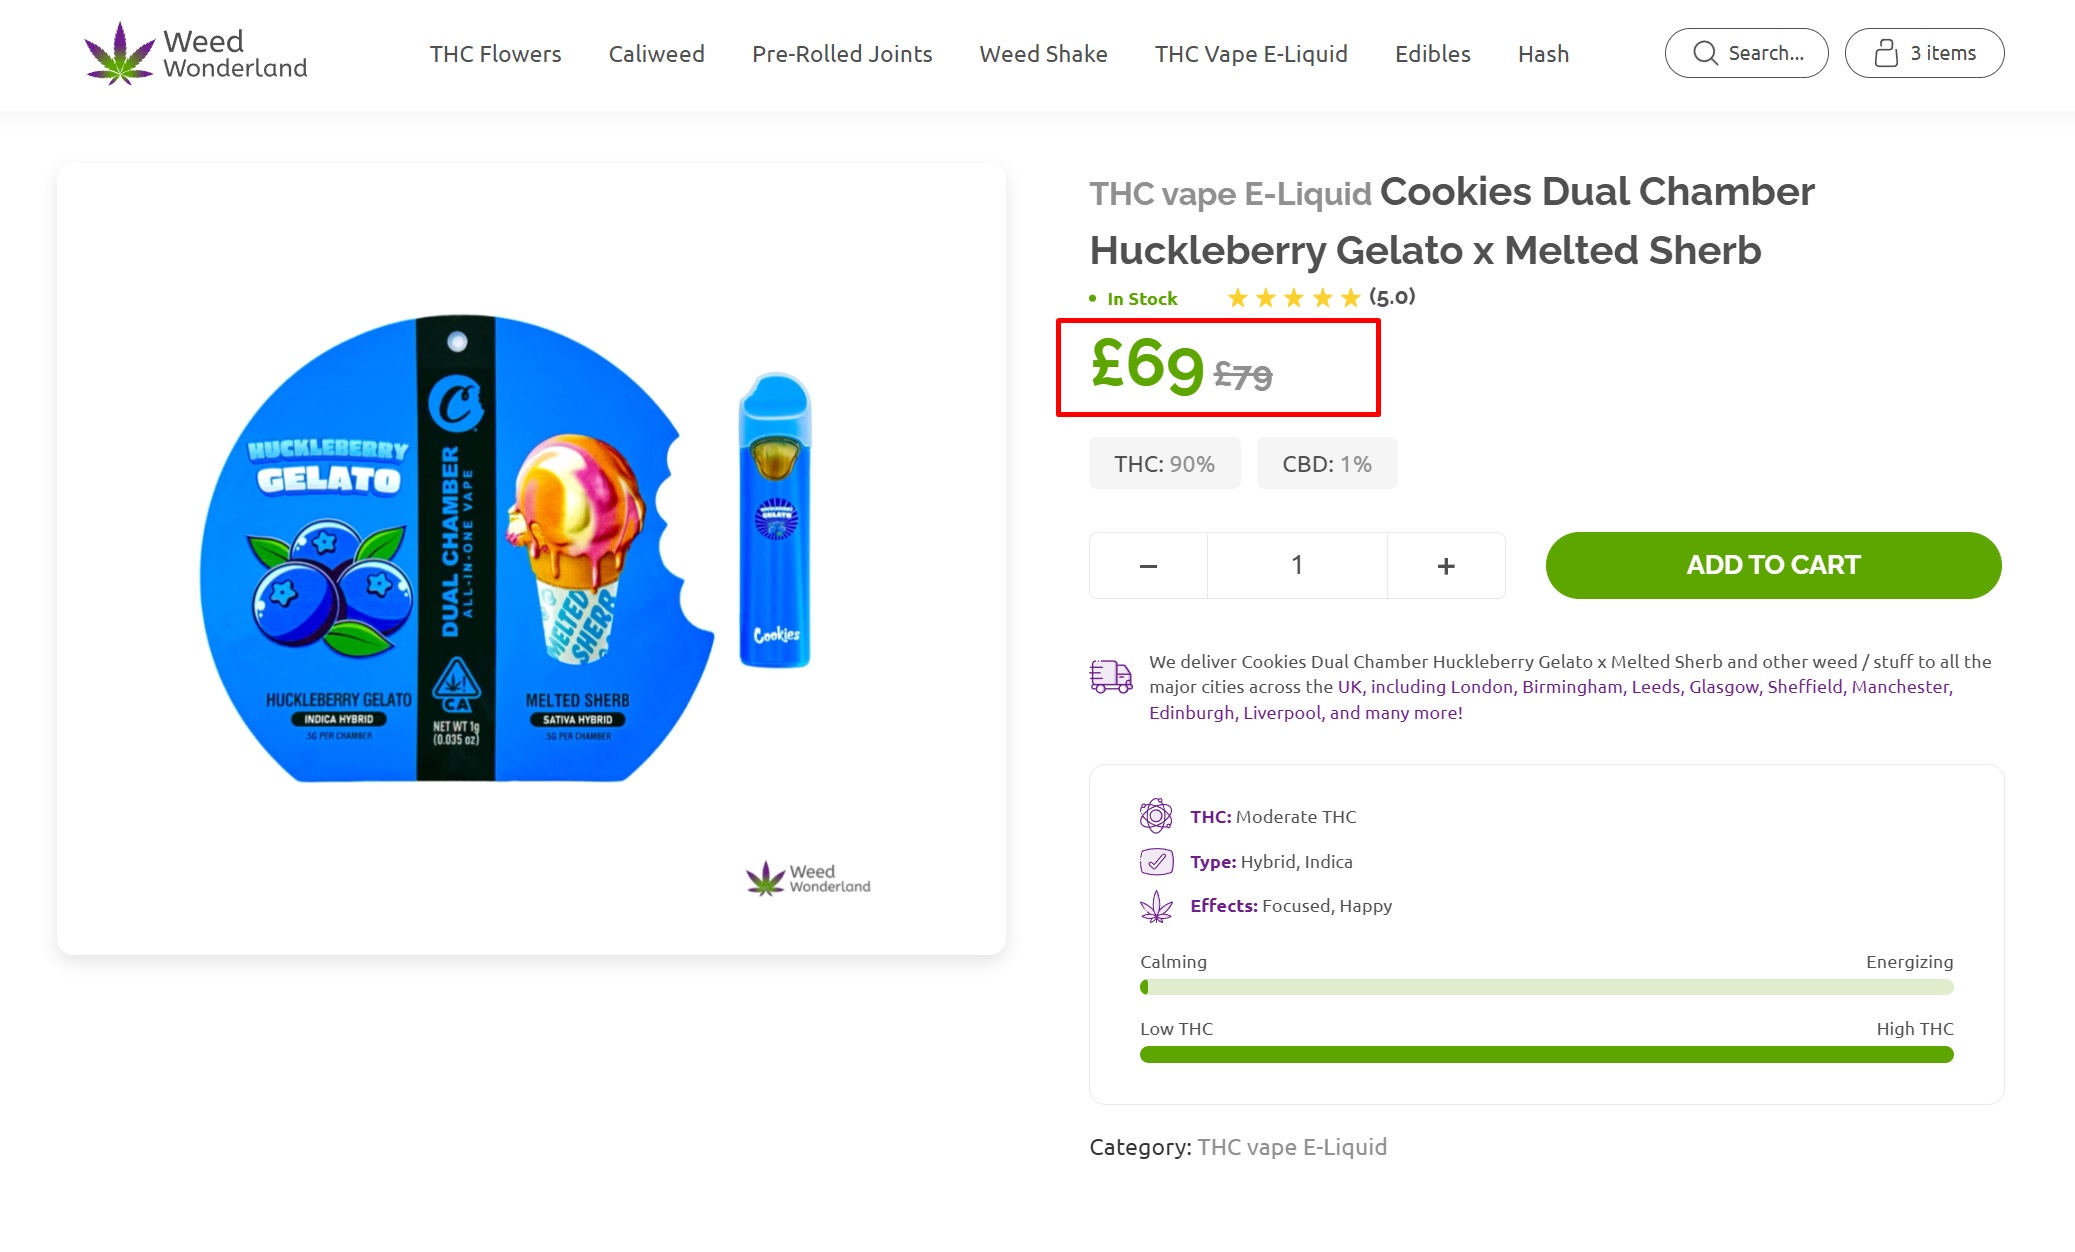Click the quantity number field
This screenshot has width=2075, height=1252.
pos(1297,566)
